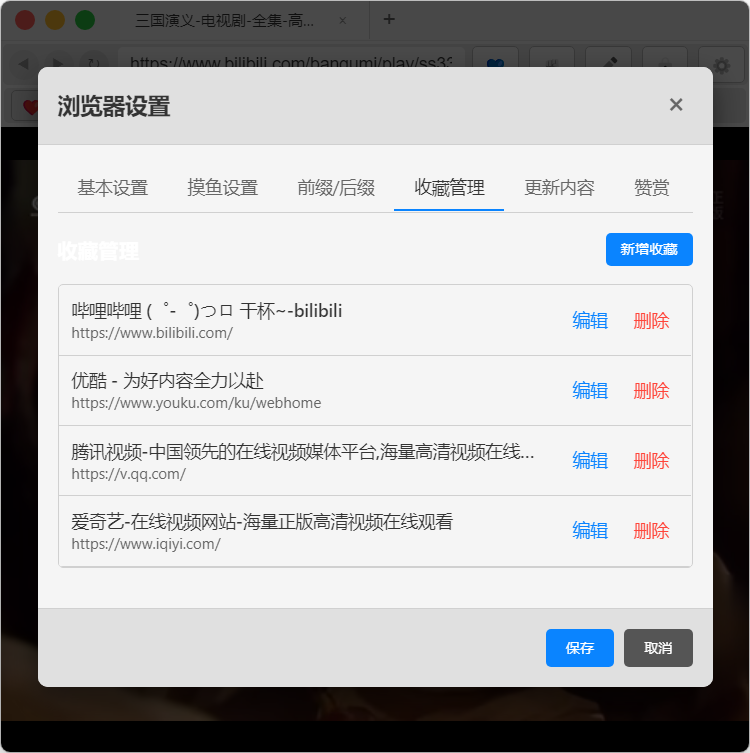Viewport: 750px width, 753px height.
Task: Close the 三国演义 browser tab
Action: click(x=342, y=21)
